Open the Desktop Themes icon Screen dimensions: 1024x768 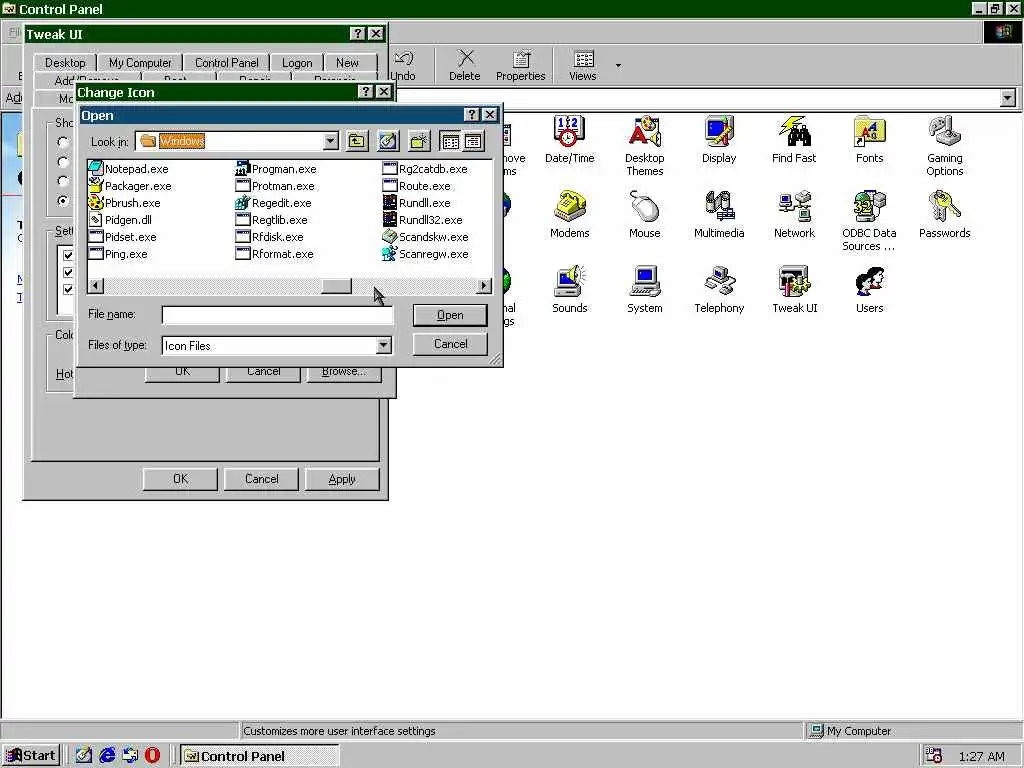pos(645,145)
